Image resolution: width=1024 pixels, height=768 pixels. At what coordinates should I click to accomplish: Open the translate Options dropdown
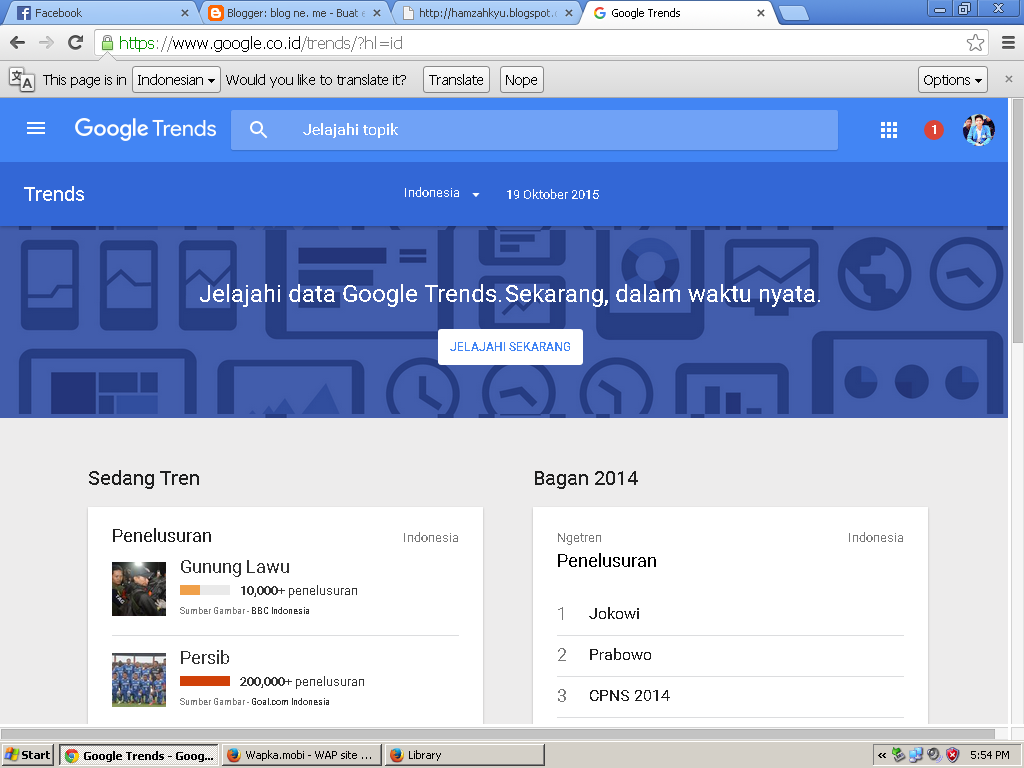(952, 80)
